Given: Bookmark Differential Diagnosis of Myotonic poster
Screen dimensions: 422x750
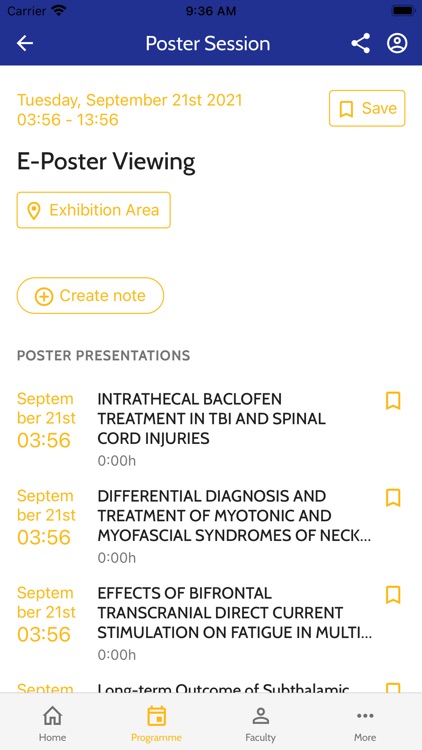Looking at the screenshot, I should coord(393,498).
